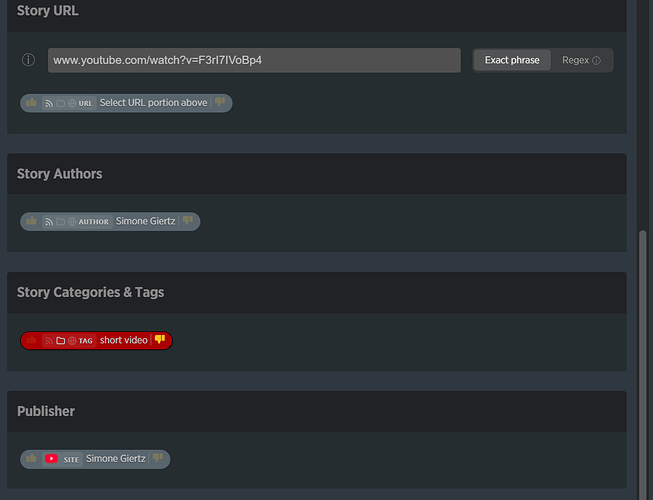Switch URL matching to Regex
Image resolution: width=653 pixels, height=500 pixels.
point(581,60)
